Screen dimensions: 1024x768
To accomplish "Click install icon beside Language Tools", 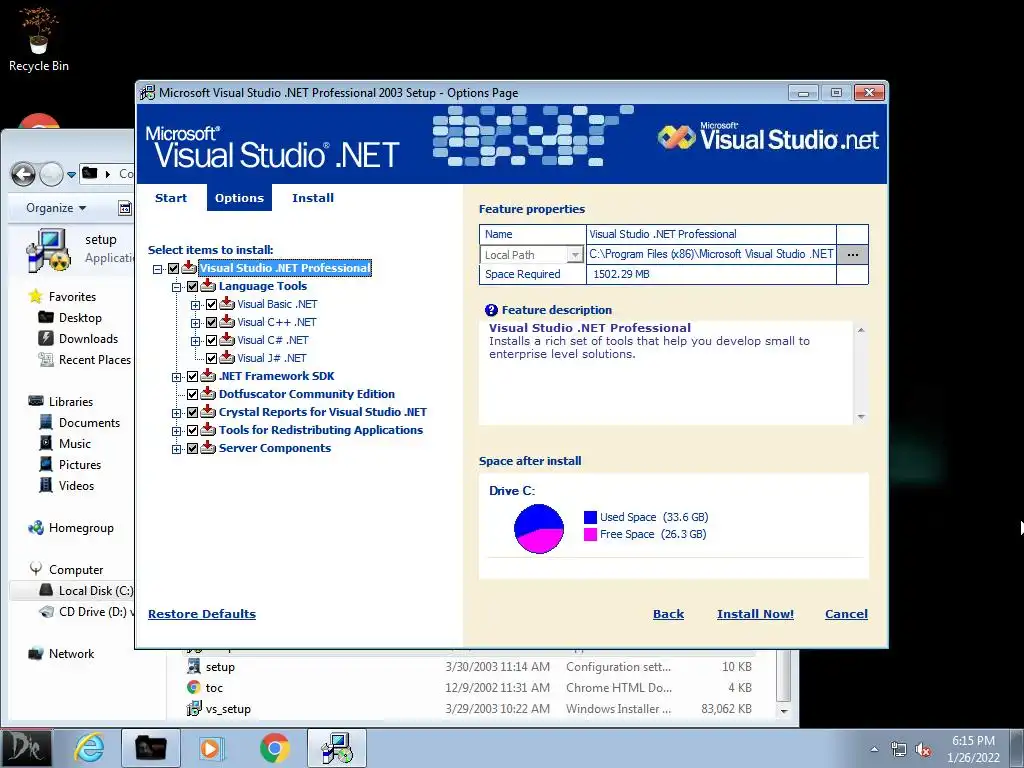I will tap(208, 286).
